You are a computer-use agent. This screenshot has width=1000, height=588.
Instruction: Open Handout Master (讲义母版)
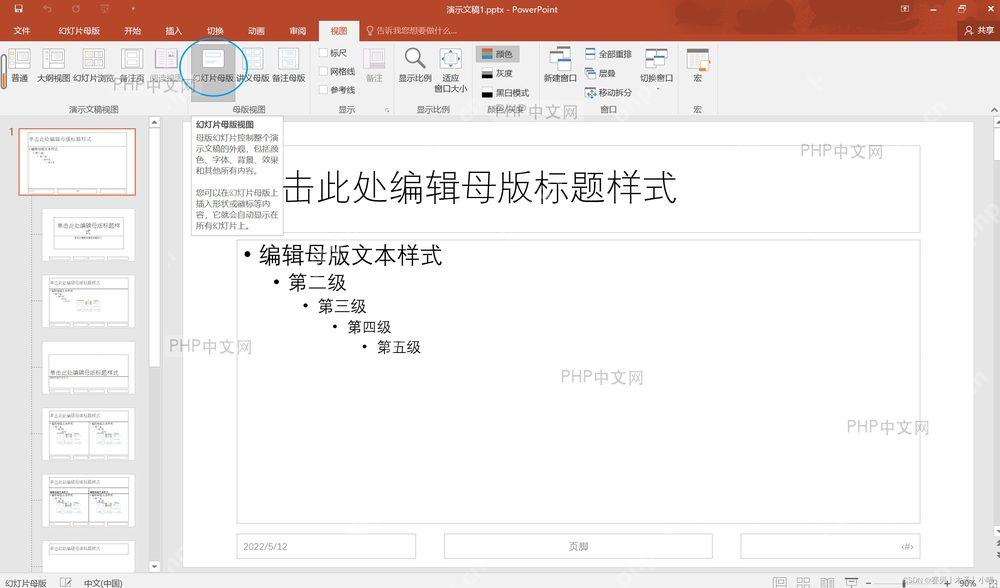coord(253,66)
